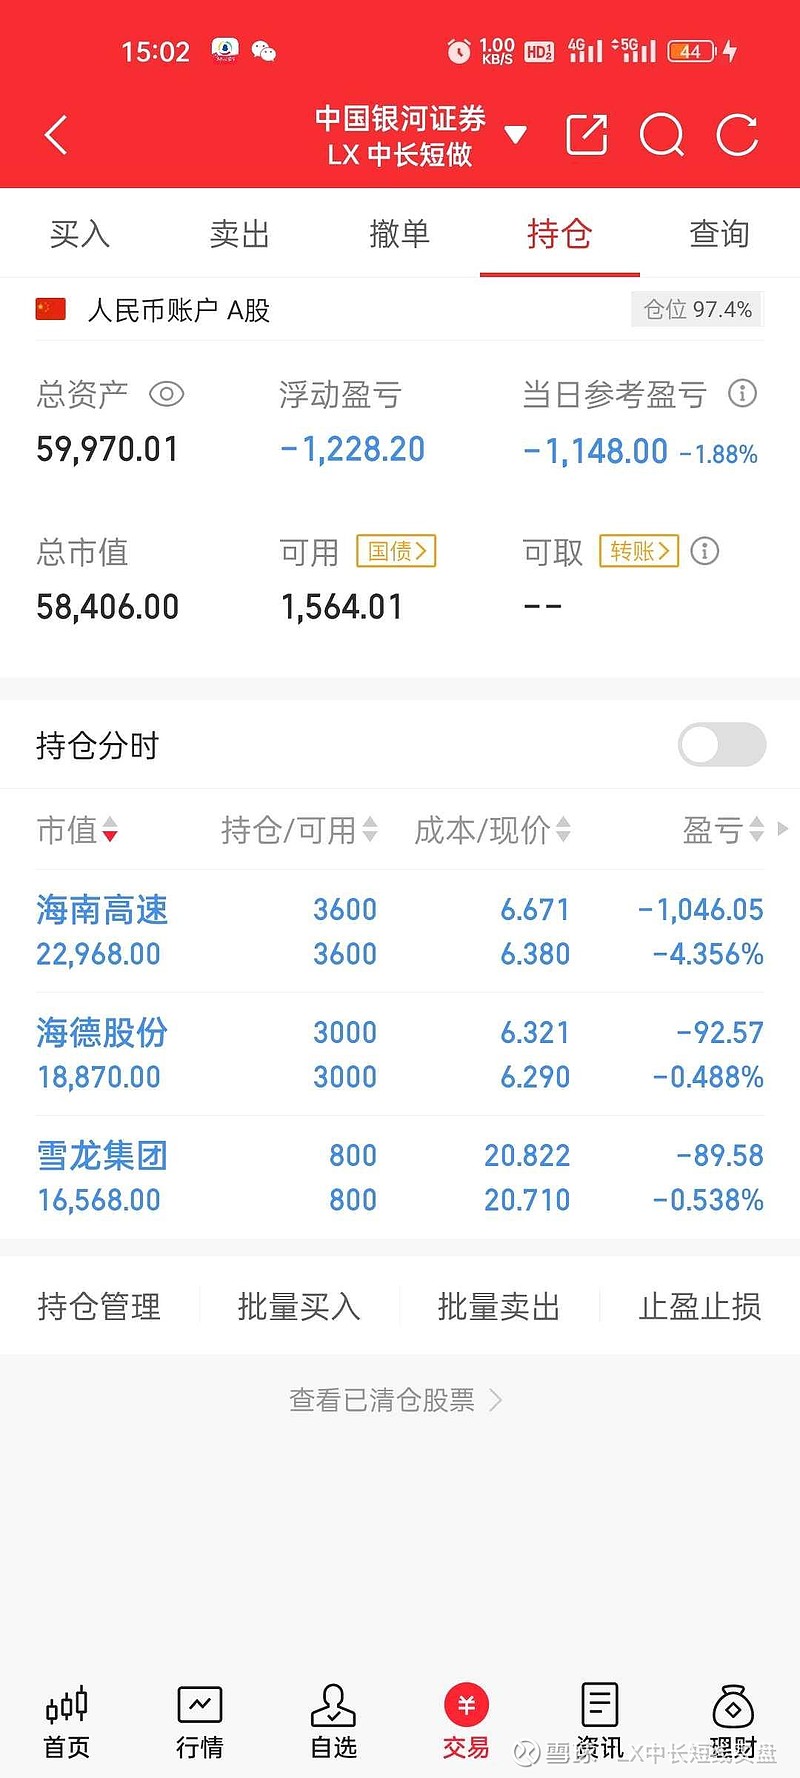Go to 首页 in bottom navigation
Viewport: 800px width, 1778px height.
67,1722
